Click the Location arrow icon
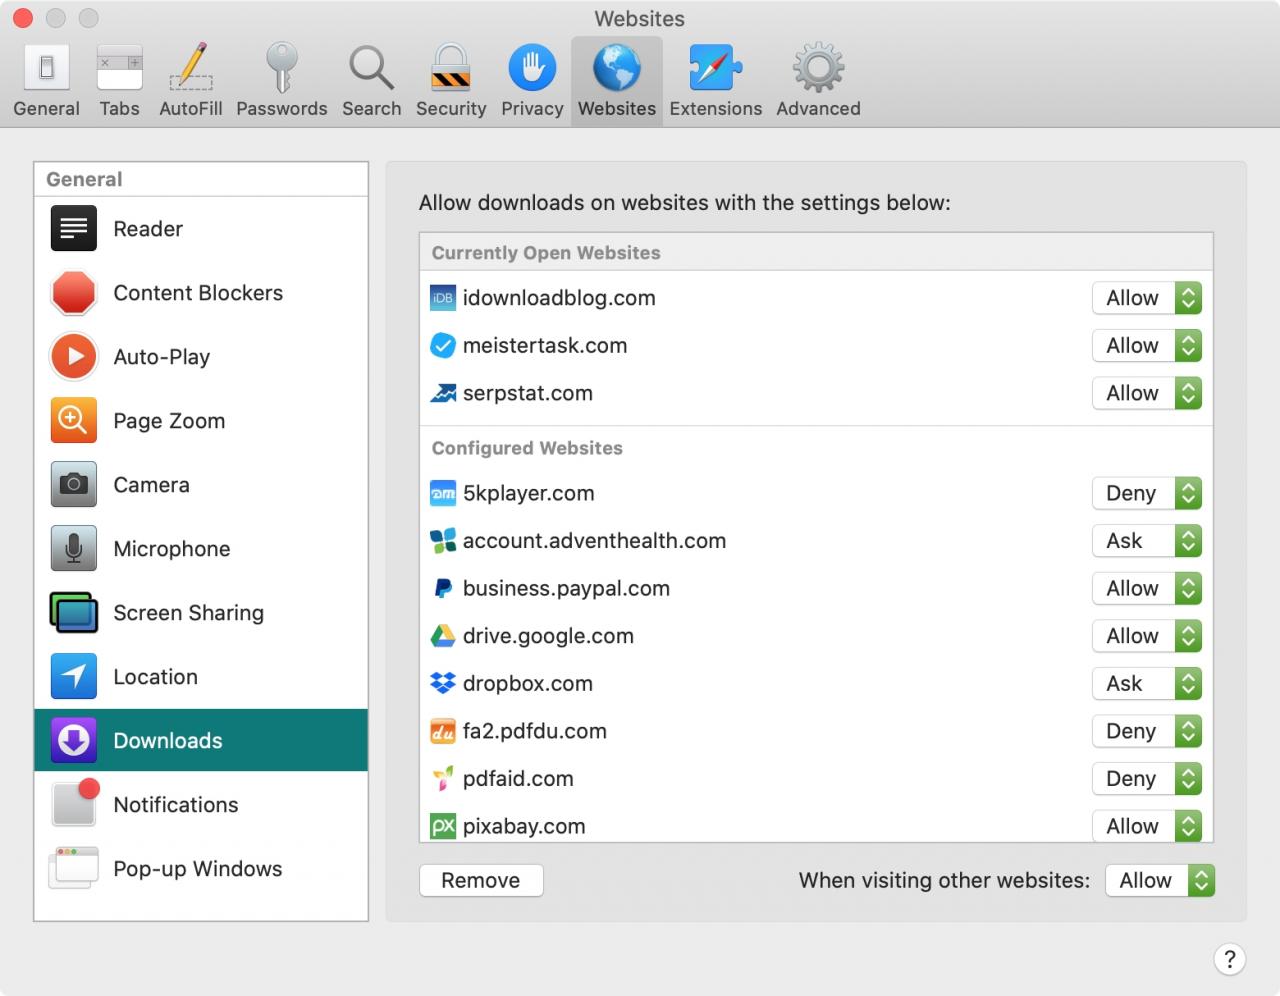The height and width of the screenshot is (996, 1280). coord(73,677)
